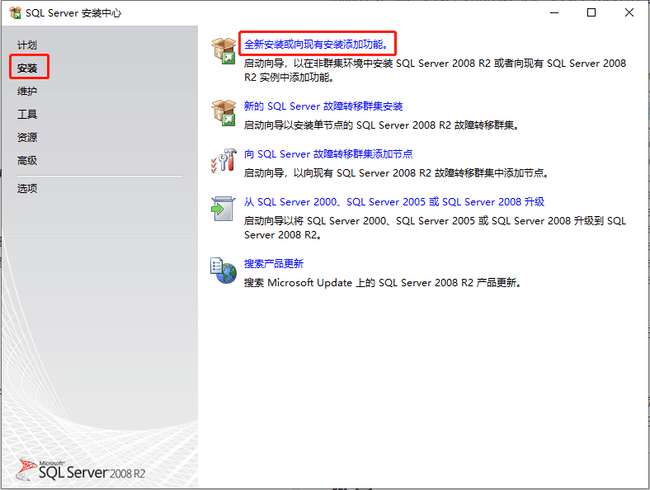Minimize the installation center window
The height and width of the screenshot is (490, 650).
[x=554, y=13]
